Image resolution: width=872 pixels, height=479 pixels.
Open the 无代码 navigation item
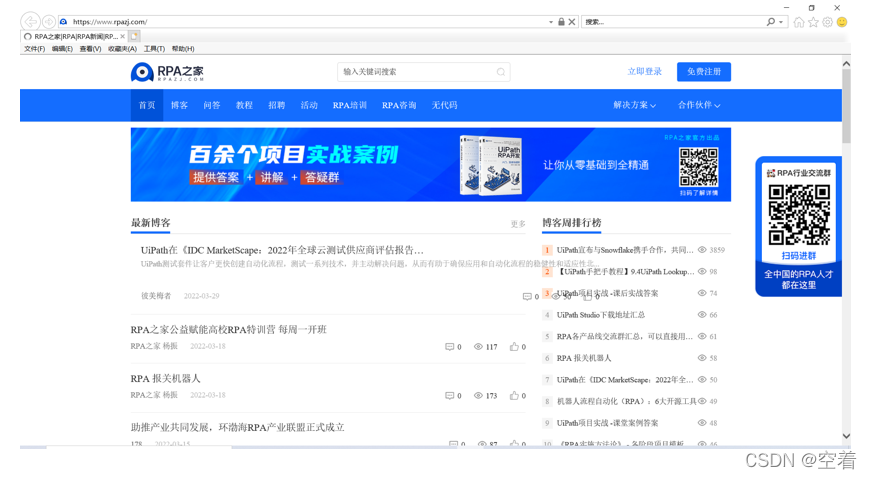click(x=444, y=105)
